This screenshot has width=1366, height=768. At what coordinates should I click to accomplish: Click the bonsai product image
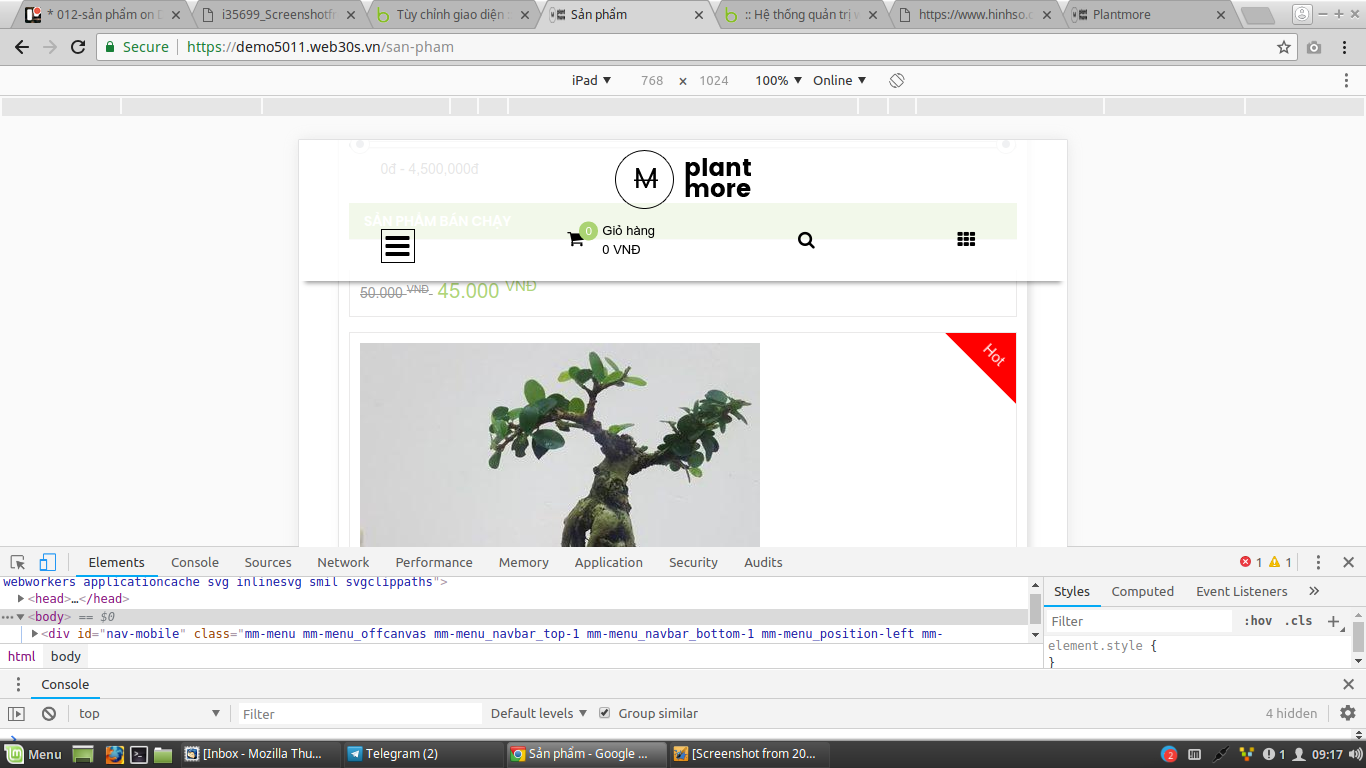tap(560, 445)
